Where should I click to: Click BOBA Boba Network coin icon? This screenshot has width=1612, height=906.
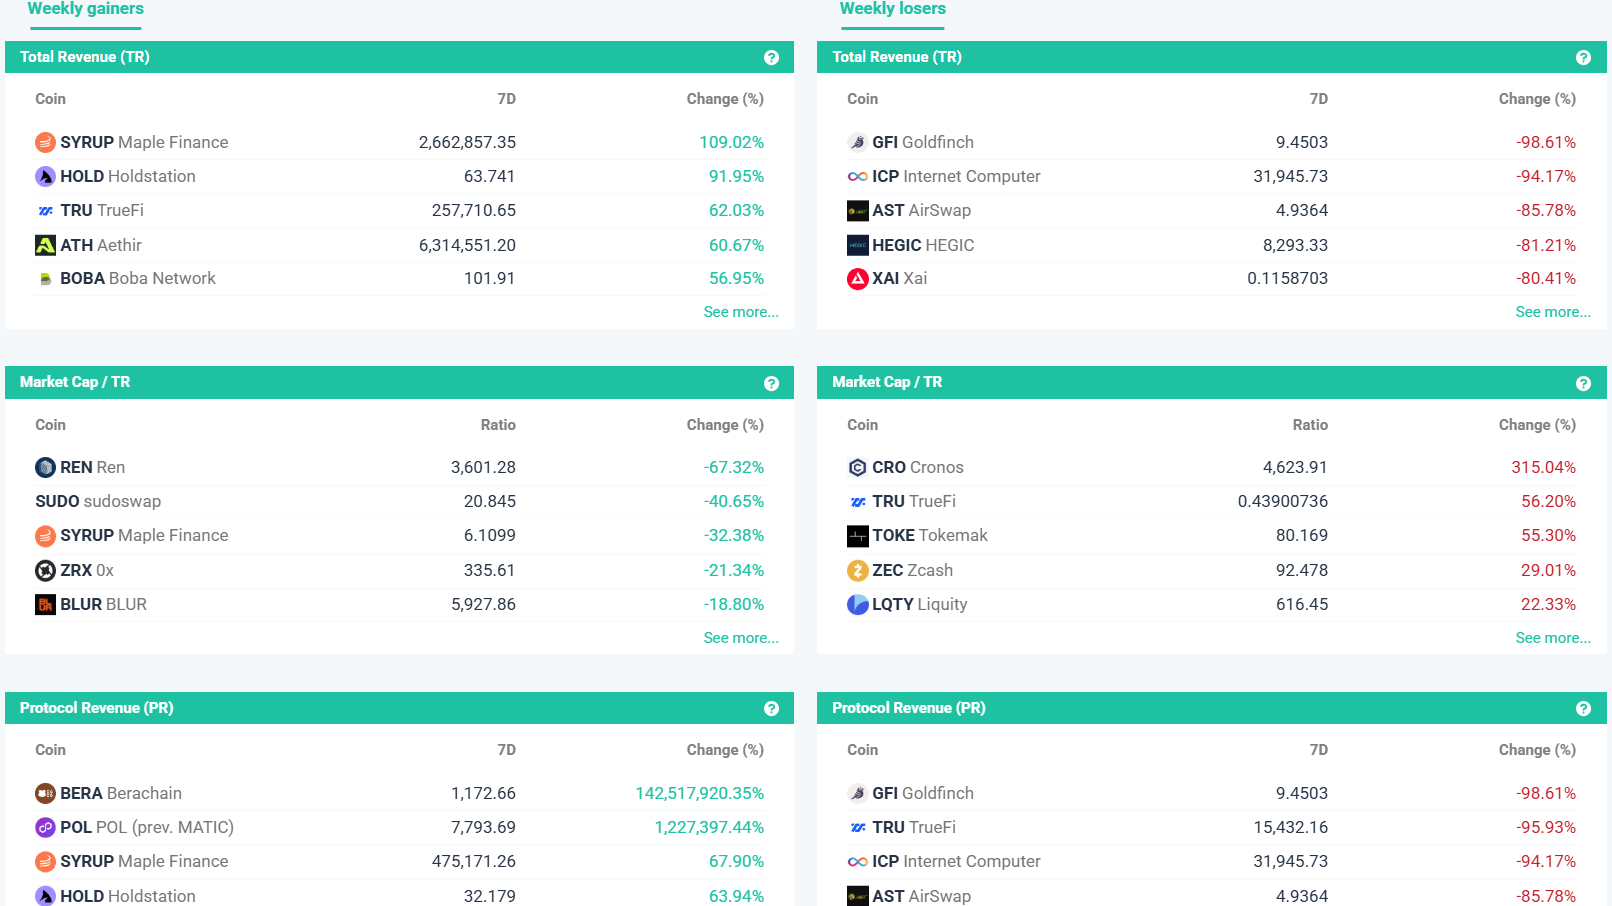[45, 279]
